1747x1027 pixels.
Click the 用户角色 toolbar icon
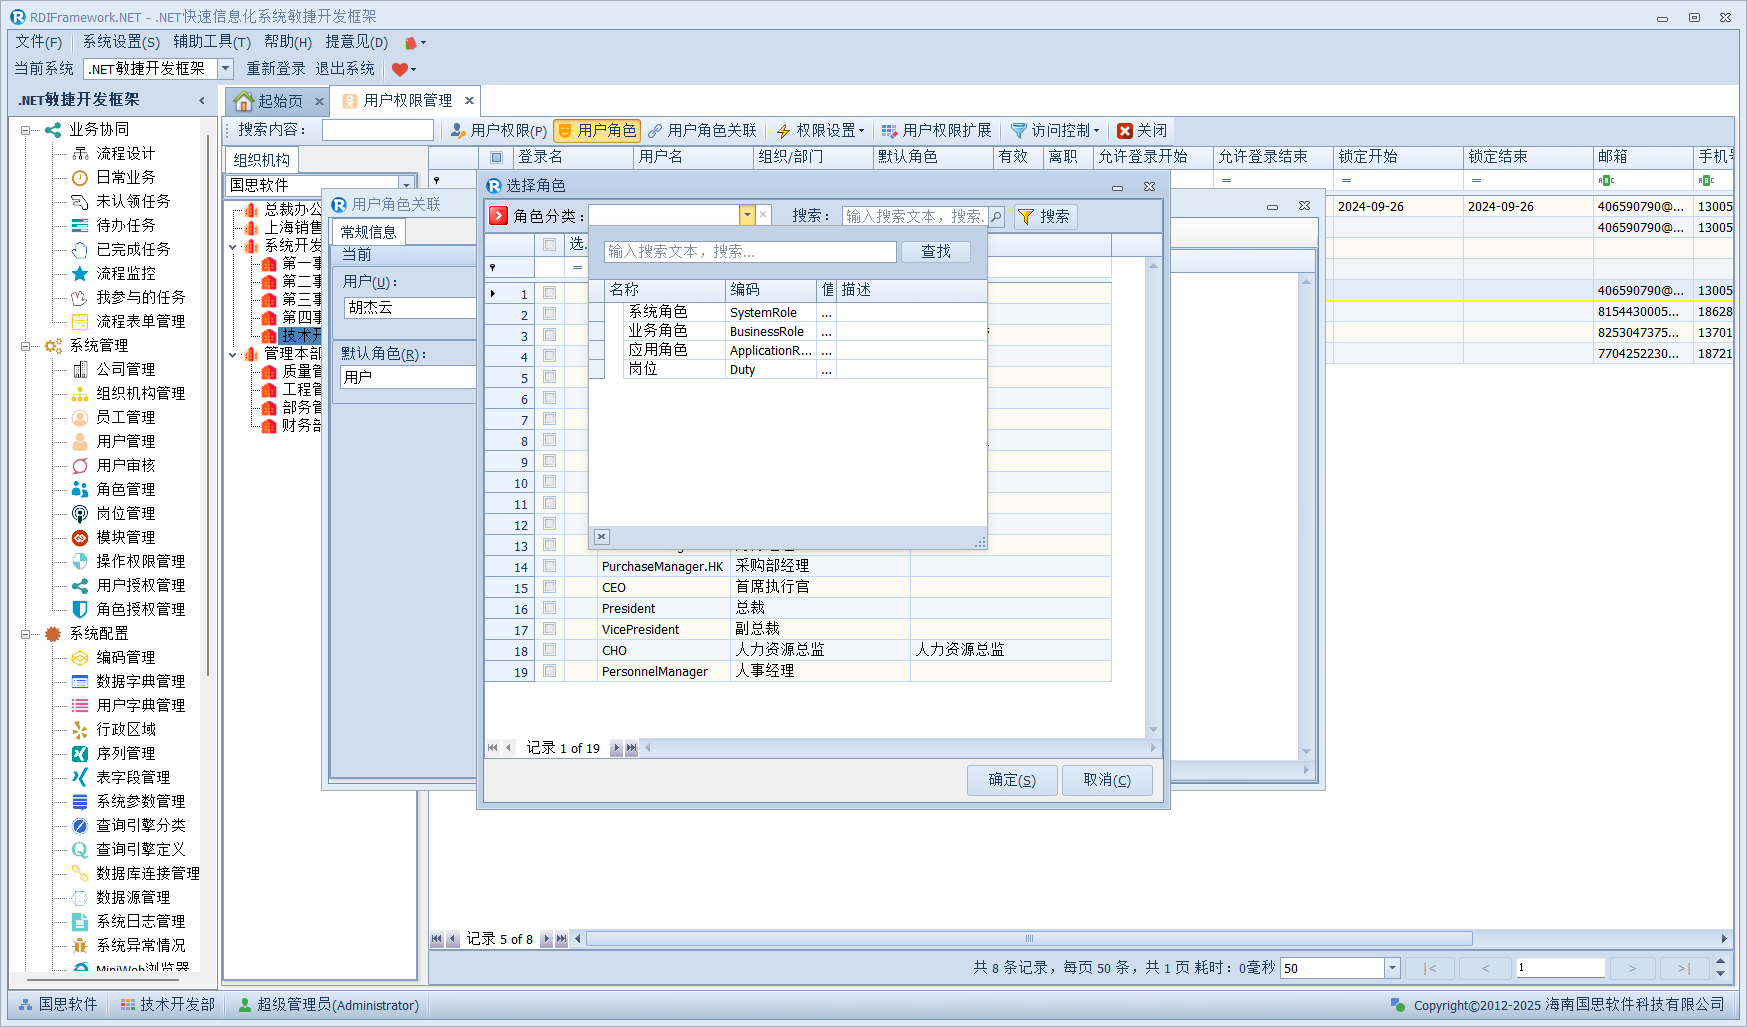point(565,131)
